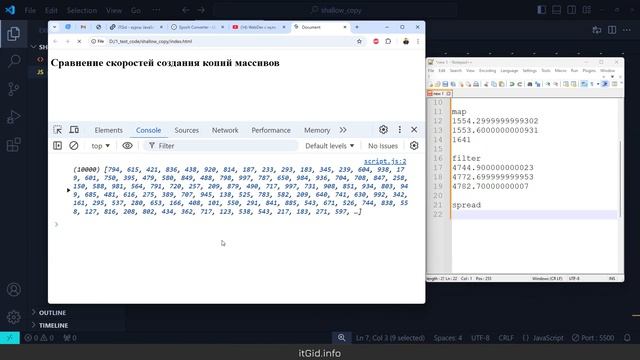Click DevTools inspect element icon
This screenshot has height=360, width=640.
[58, 130]
